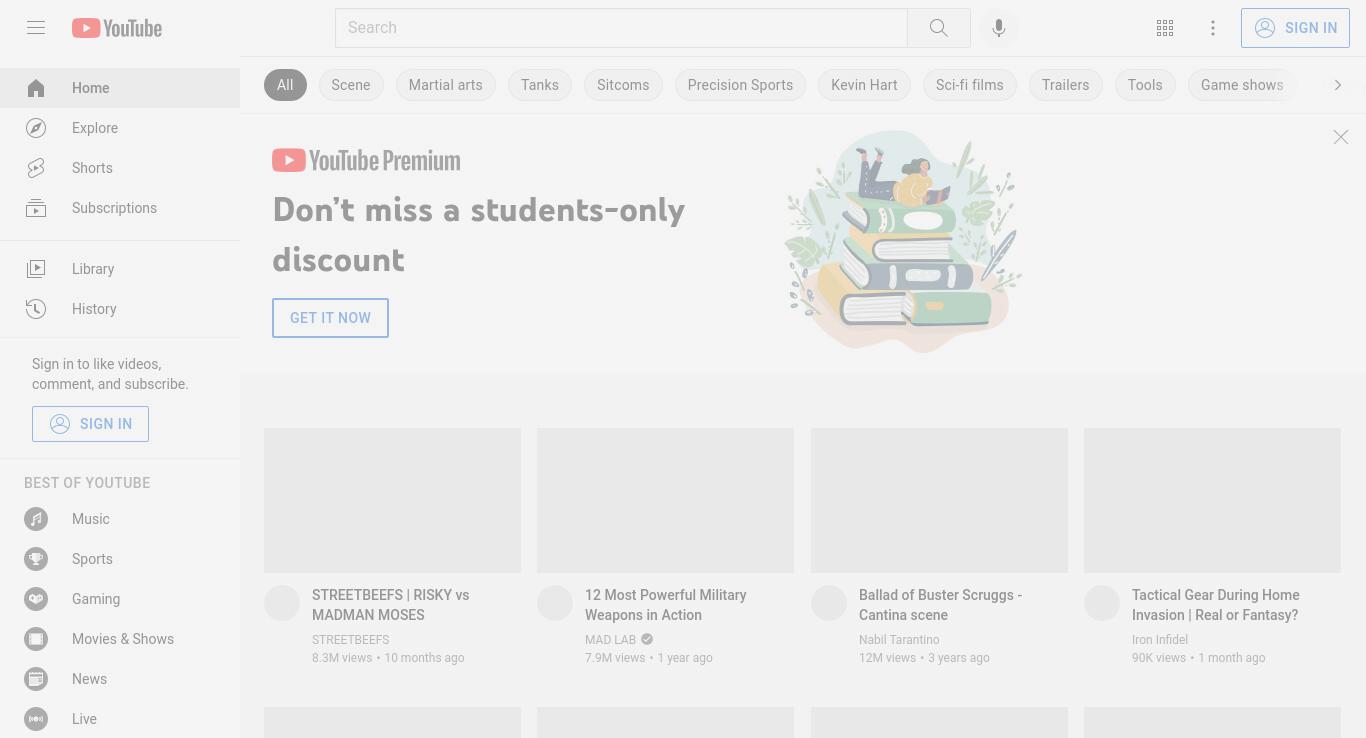Select the Martial arts chip
The image size is (1366, 738).
(446, 85)
